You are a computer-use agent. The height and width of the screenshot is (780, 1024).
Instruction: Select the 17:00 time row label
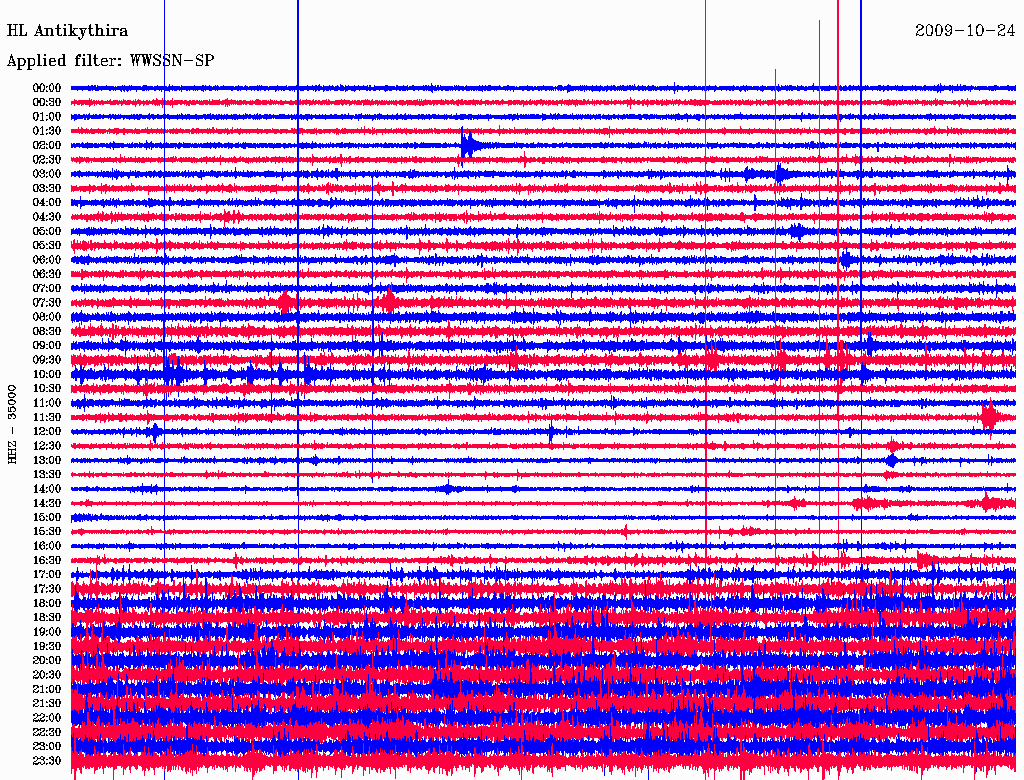click(47, 575)
